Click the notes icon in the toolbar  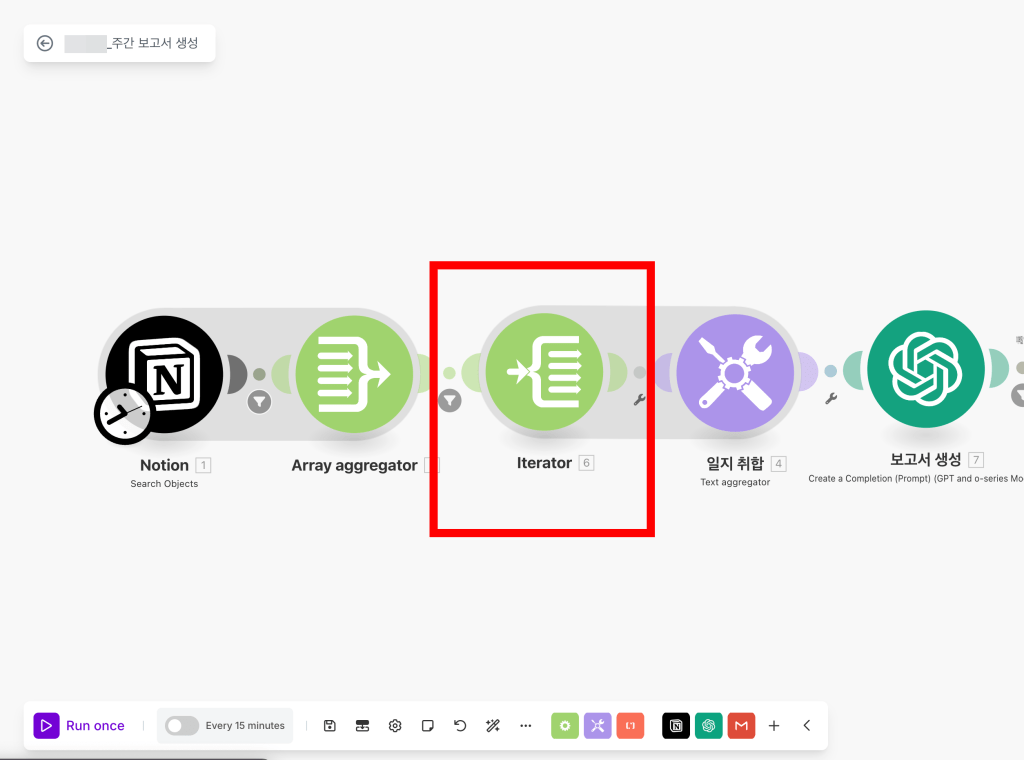point(427,725)
